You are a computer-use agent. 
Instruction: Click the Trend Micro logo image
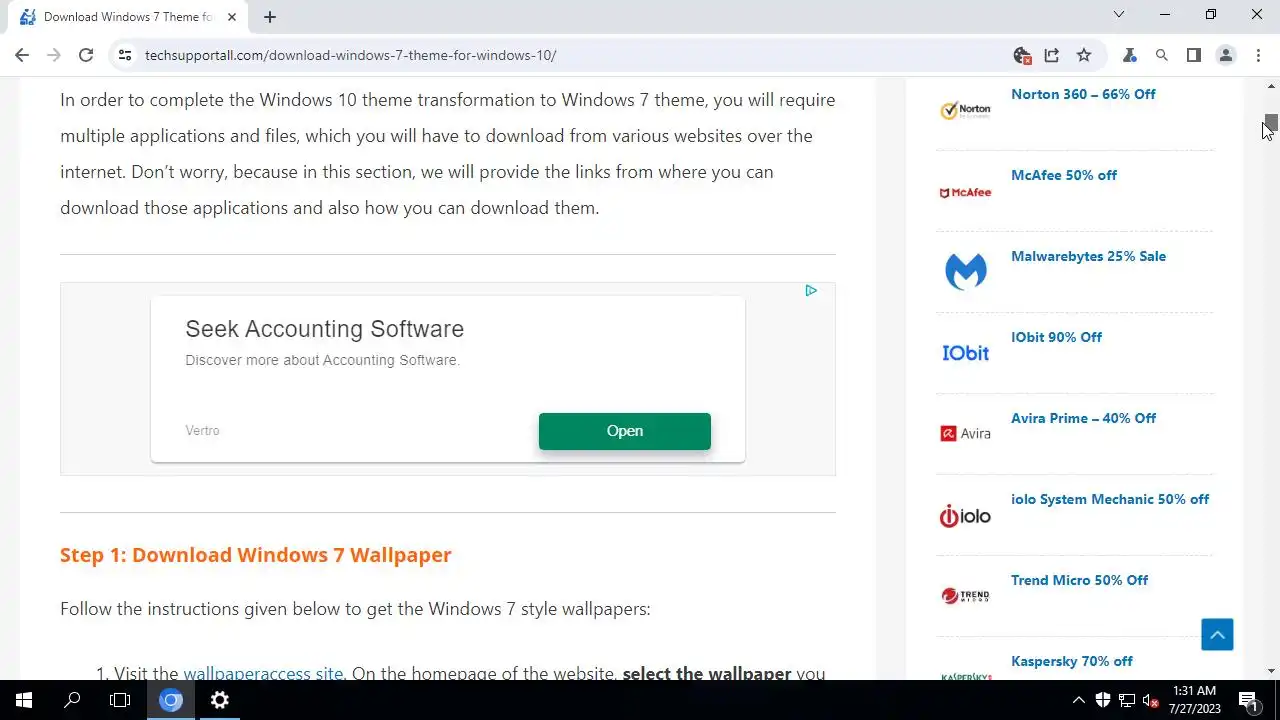pos(965,596)
